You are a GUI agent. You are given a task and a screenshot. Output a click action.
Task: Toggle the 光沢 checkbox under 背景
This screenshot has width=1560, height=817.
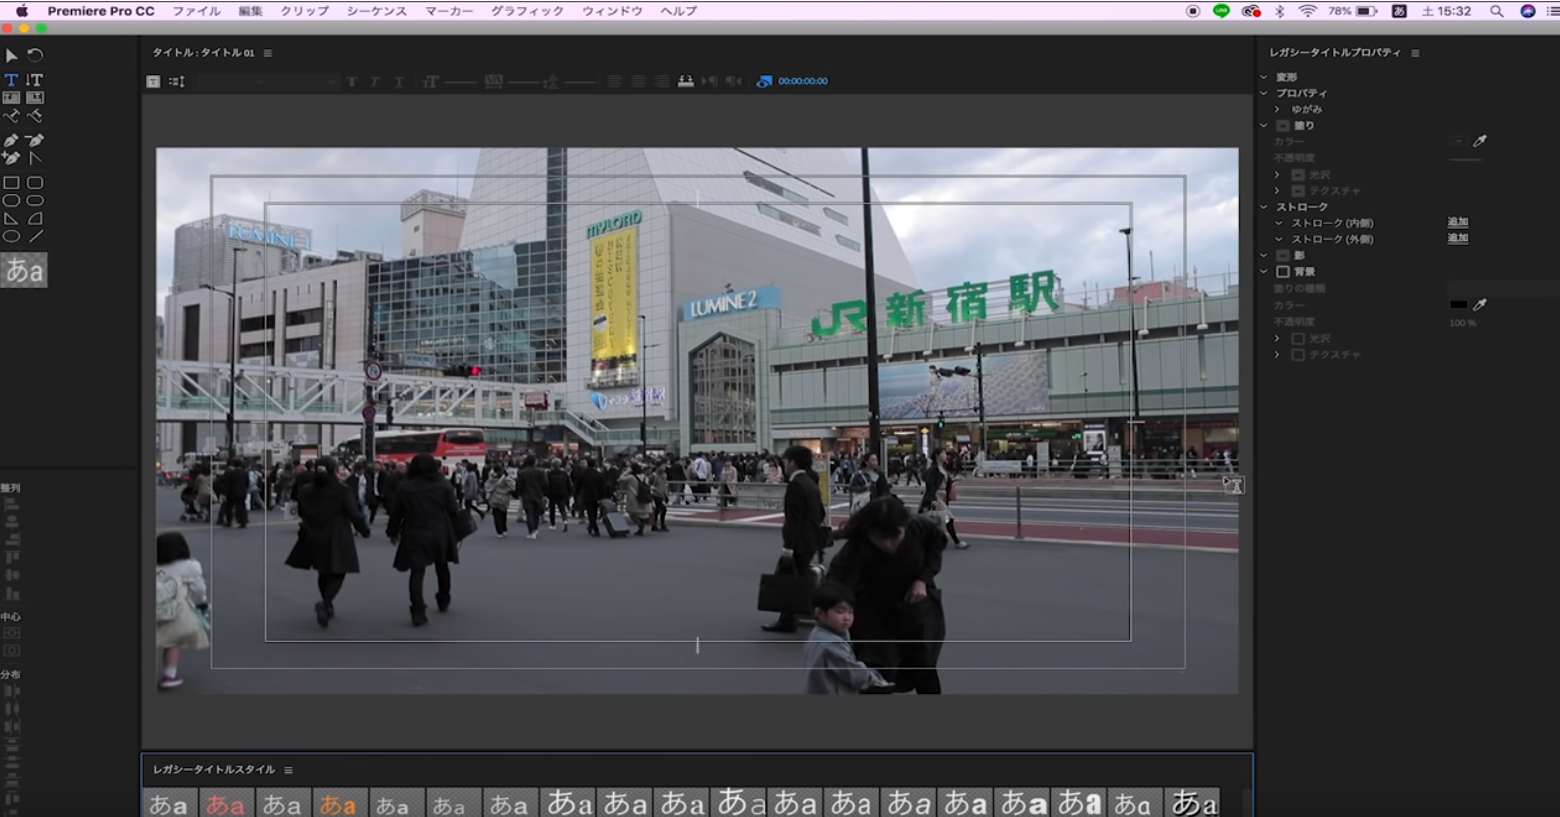pos(1298,339)
